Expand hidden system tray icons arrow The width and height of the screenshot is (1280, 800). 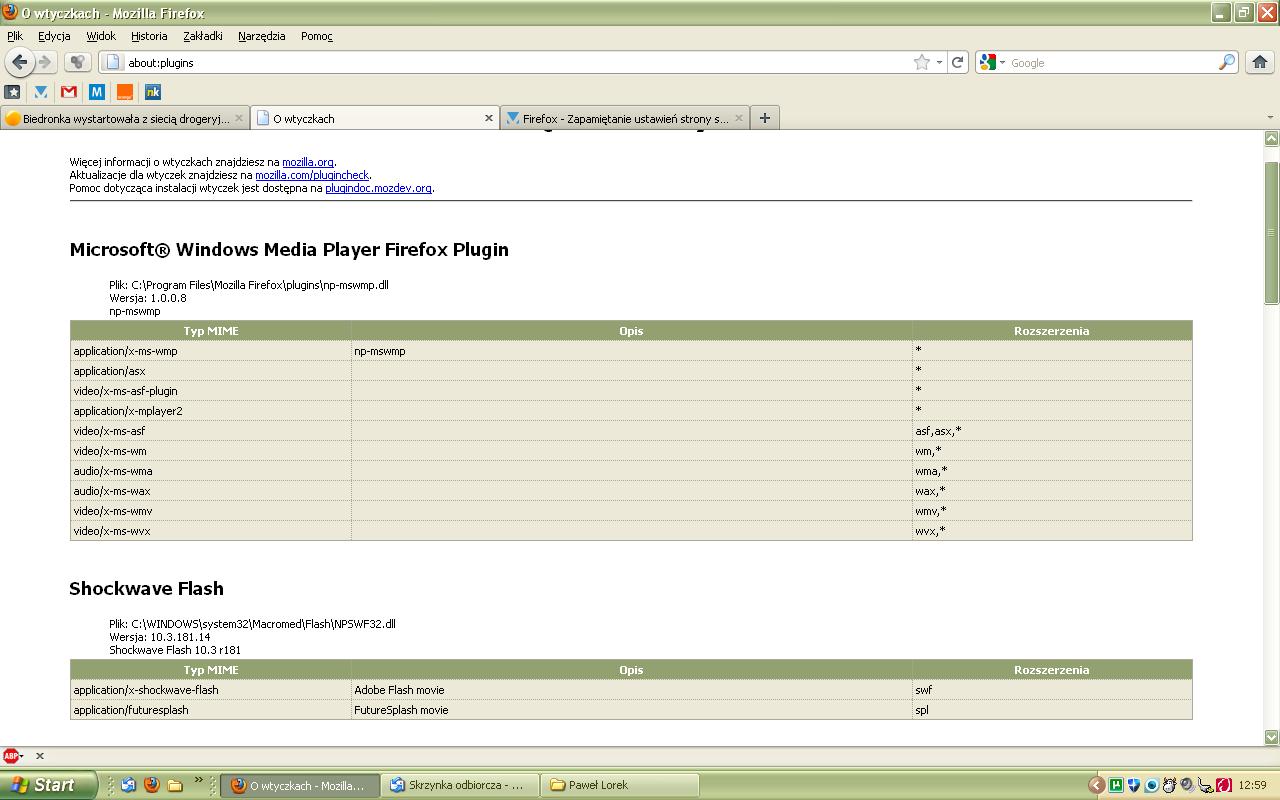coord(1097,785)
